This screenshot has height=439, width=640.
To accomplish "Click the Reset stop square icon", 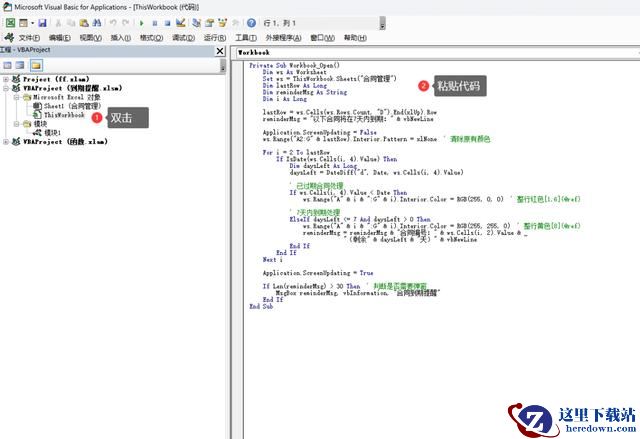I will tap(167, 23).
